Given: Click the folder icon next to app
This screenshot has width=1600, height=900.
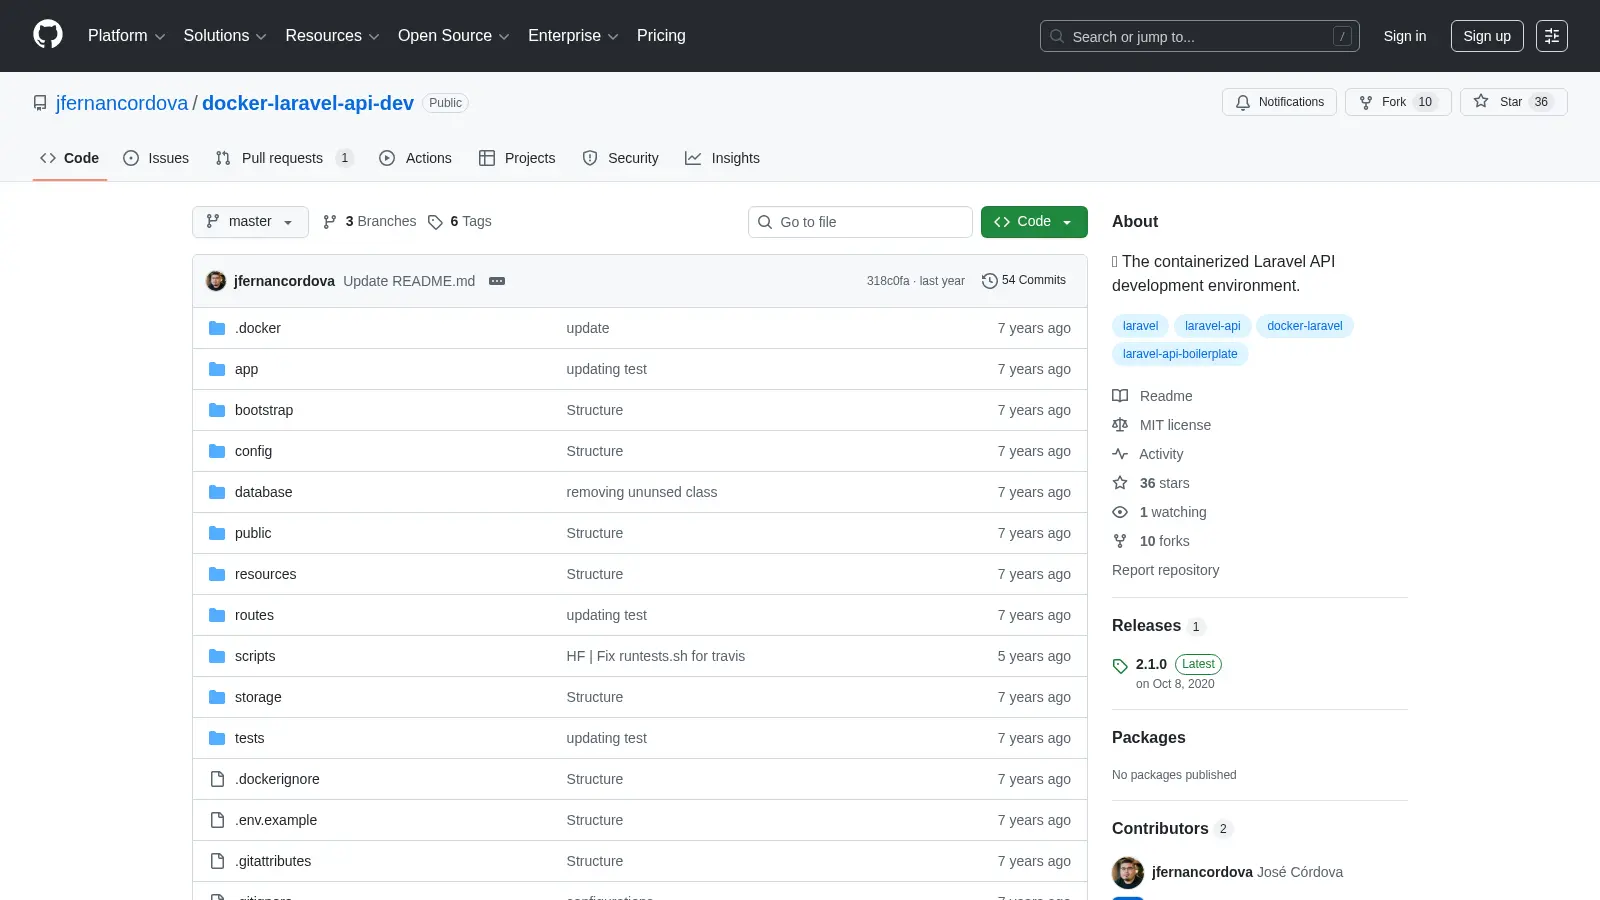Looking at the screenshot, I should (x=217, y=369).
